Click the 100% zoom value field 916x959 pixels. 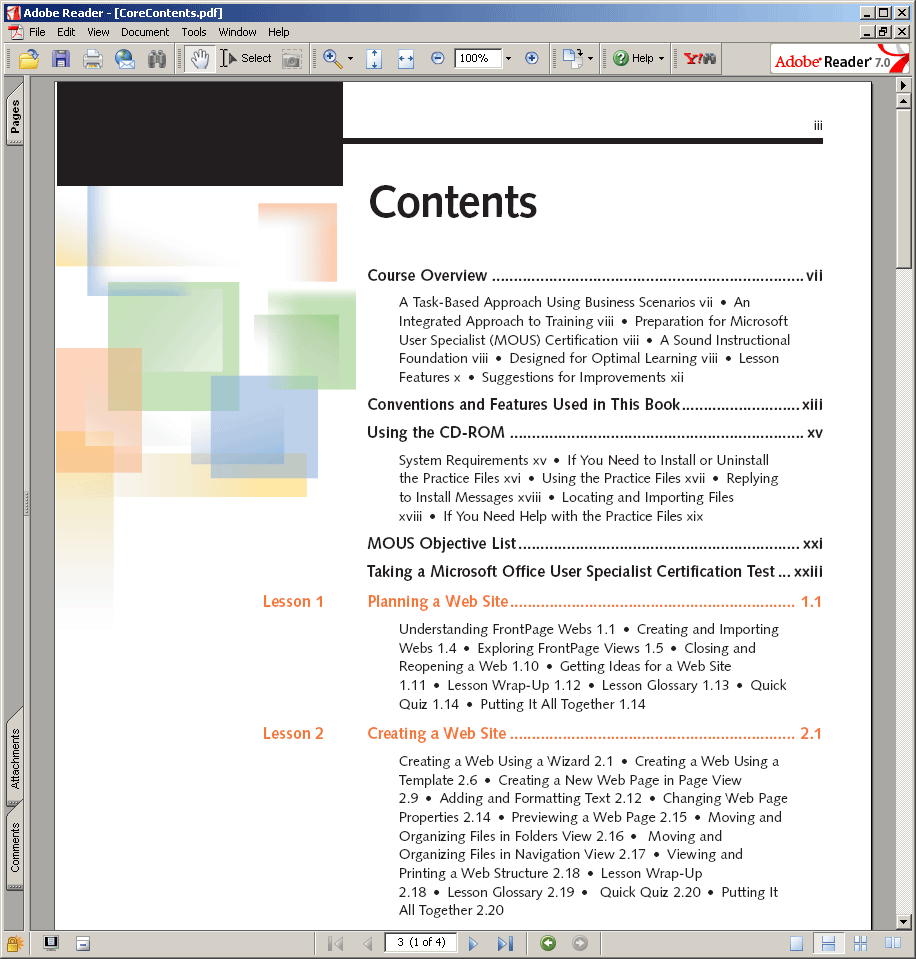[478, 58]
